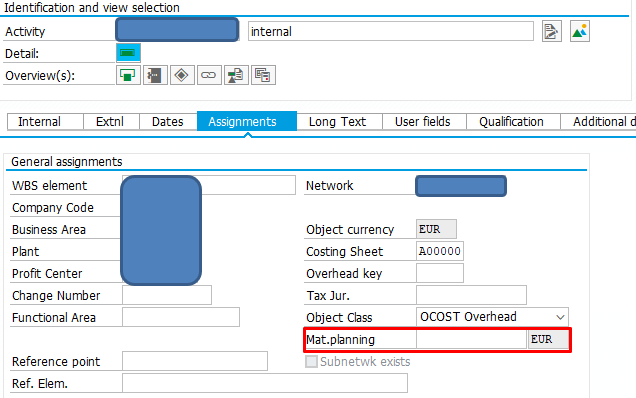The height and width of the screenshot is (398, 636).
Task: Click the Tax Jur. label
Action: 328,295
